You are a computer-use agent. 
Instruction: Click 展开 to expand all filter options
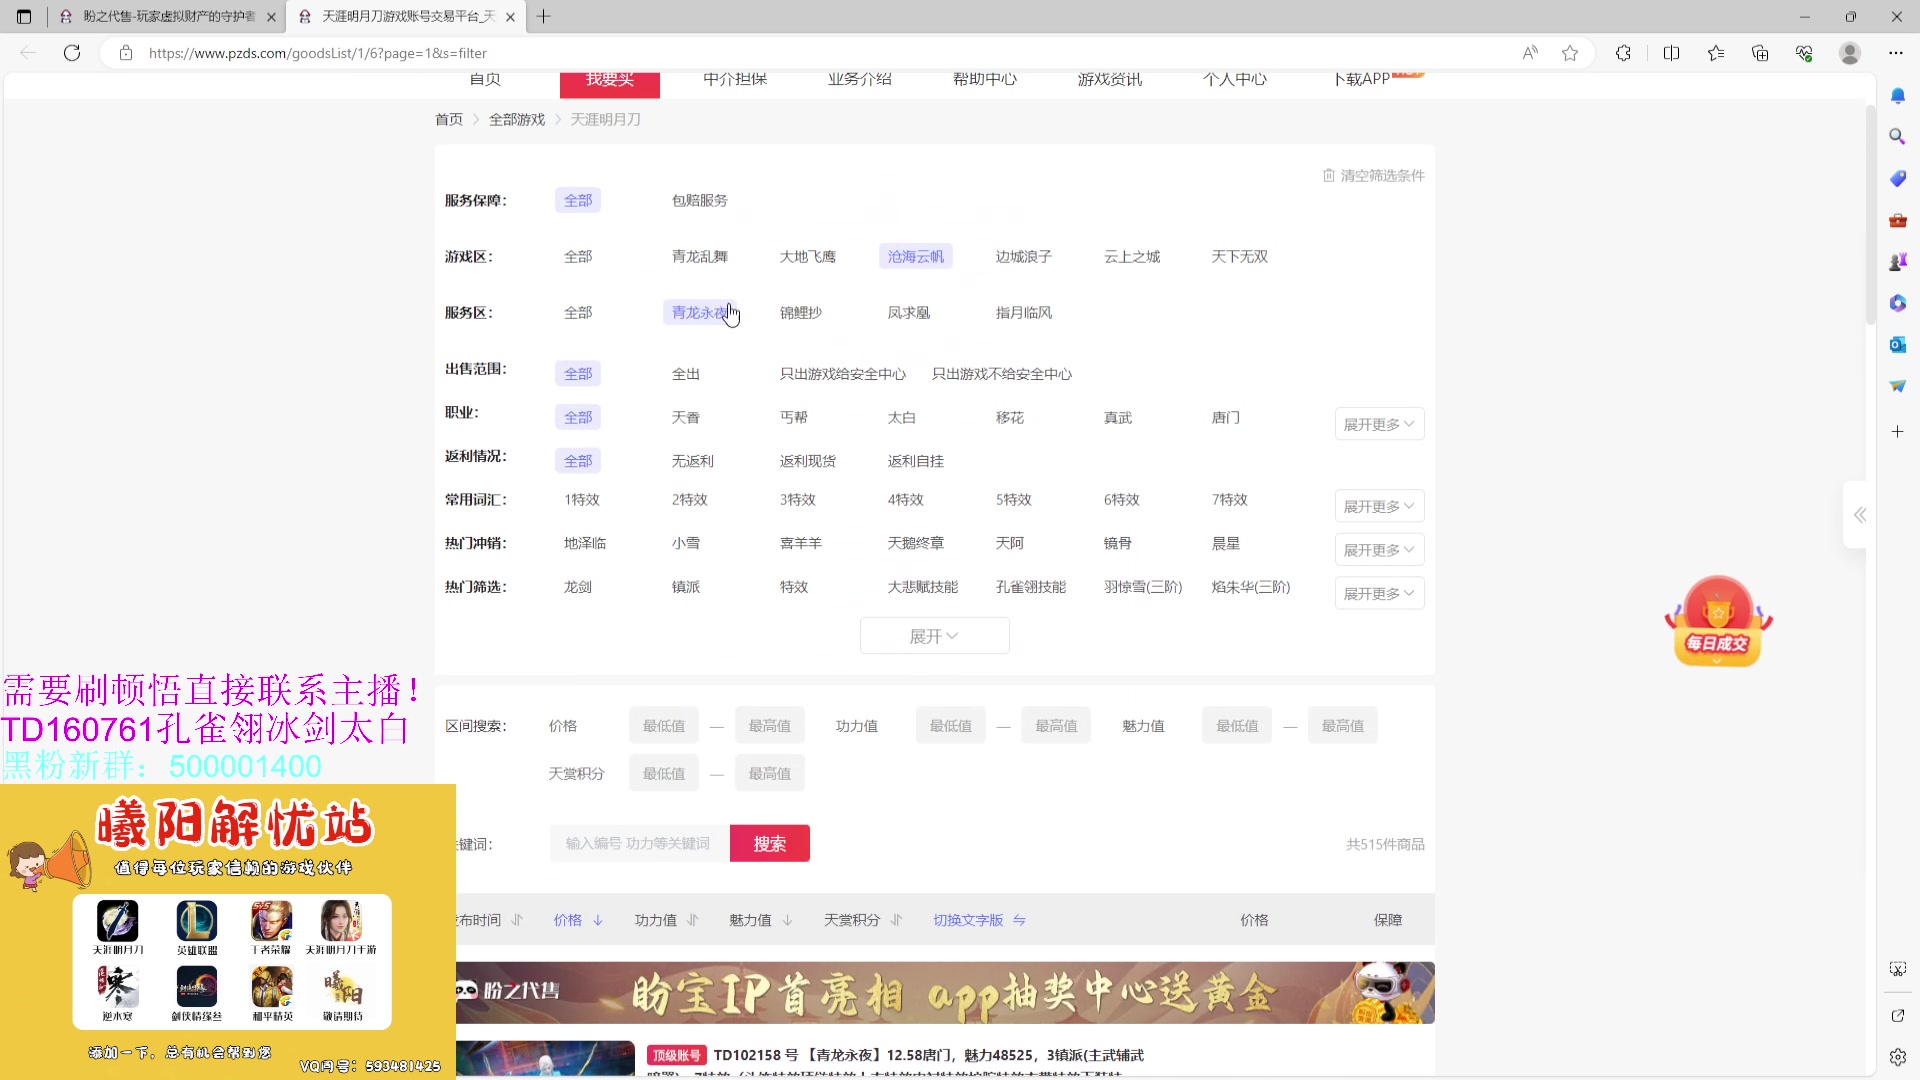pyautogui.click(x=934, y=635)
